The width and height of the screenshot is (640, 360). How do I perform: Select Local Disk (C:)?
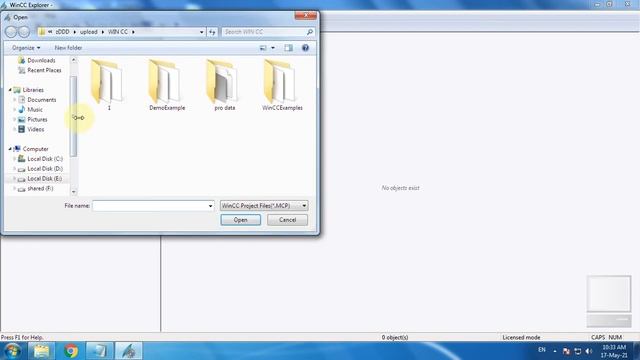[x=45, y=159]
